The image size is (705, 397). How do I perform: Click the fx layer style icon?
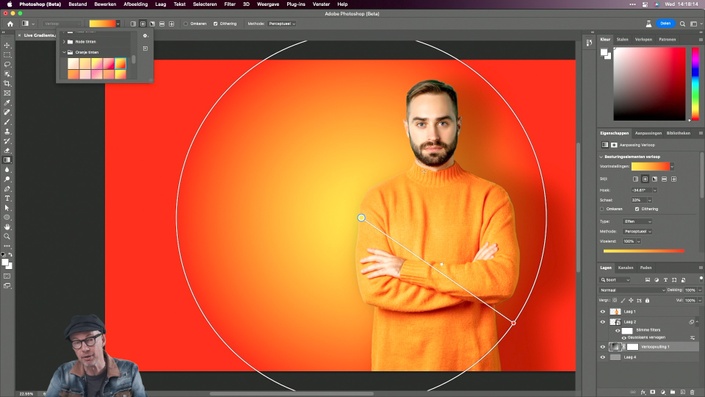[x=643, y=392]
